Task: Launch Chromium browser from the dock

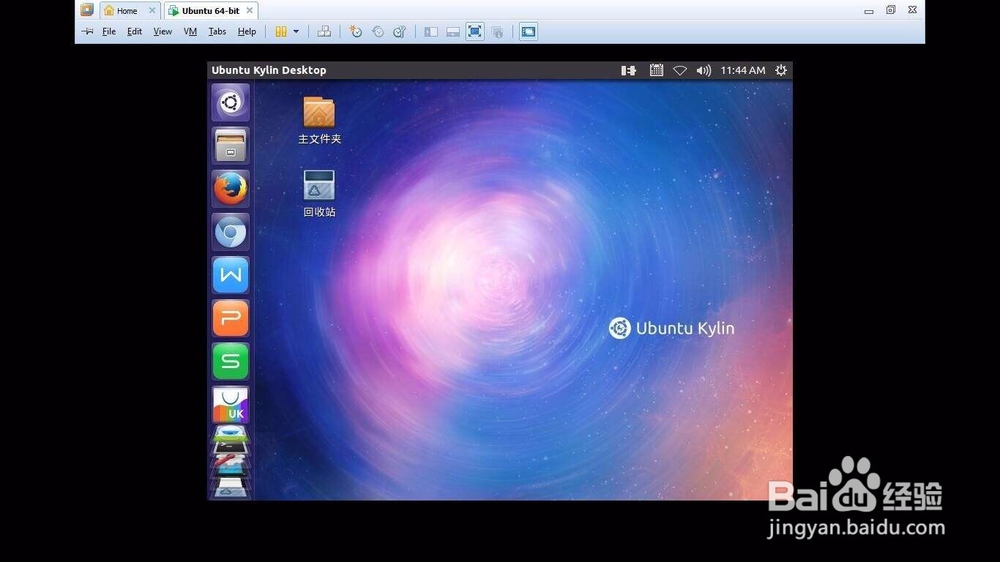Action: point(230,232)
